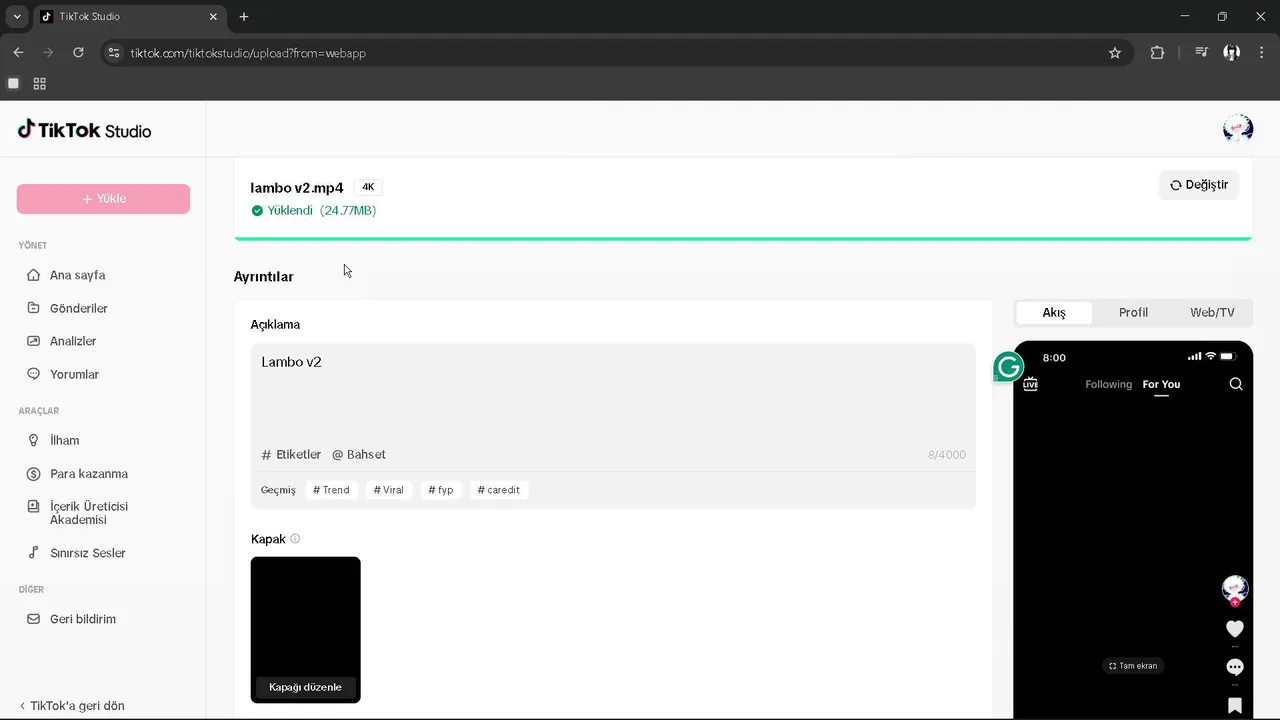1280x720 pixels.
Task: Switch to the Profil preview tab
Action: click(x=1133, y=313)
